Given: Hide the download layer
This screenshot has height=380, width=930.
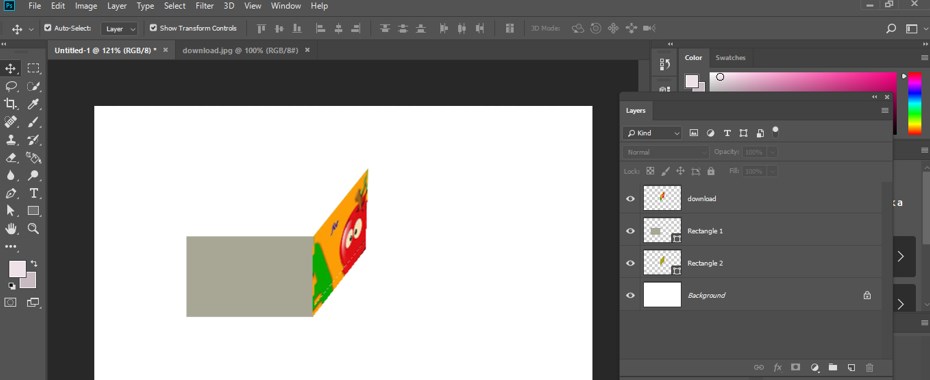Looking at the screenshot, I should pos(630,199).
